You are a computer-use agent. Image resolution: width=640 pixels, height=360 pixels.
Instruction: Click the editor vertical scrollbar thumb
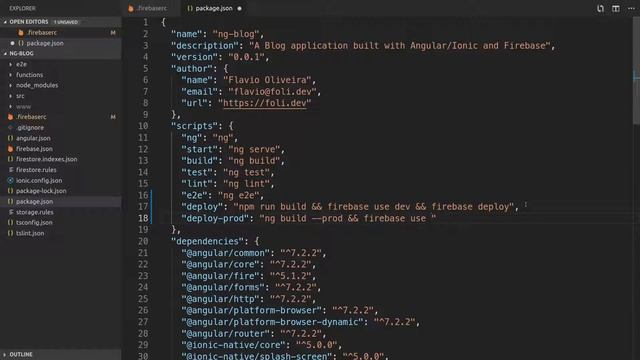coord(636,70)
